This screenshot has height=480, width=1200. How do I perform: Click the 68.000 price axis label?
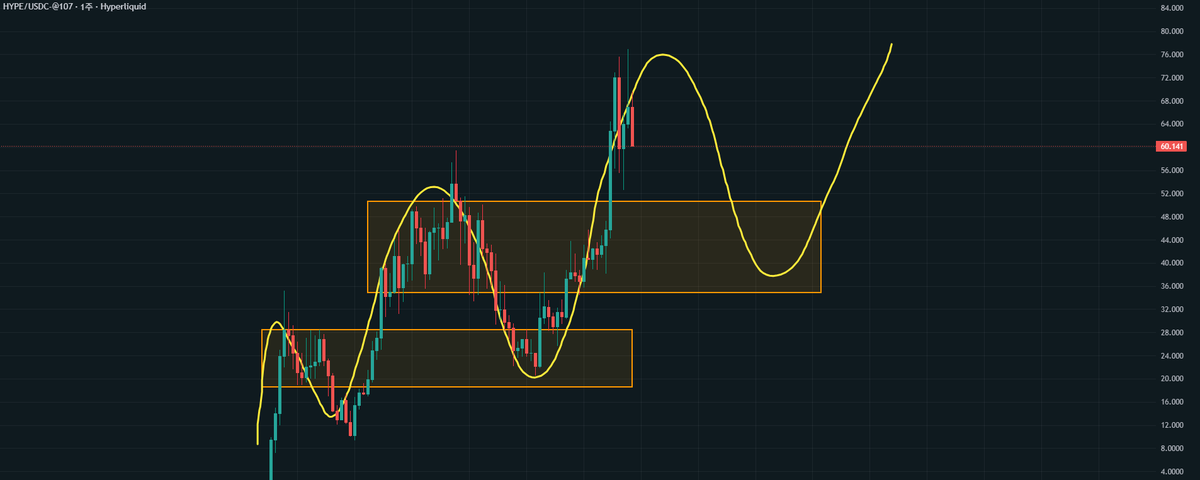pos(1172,101)
